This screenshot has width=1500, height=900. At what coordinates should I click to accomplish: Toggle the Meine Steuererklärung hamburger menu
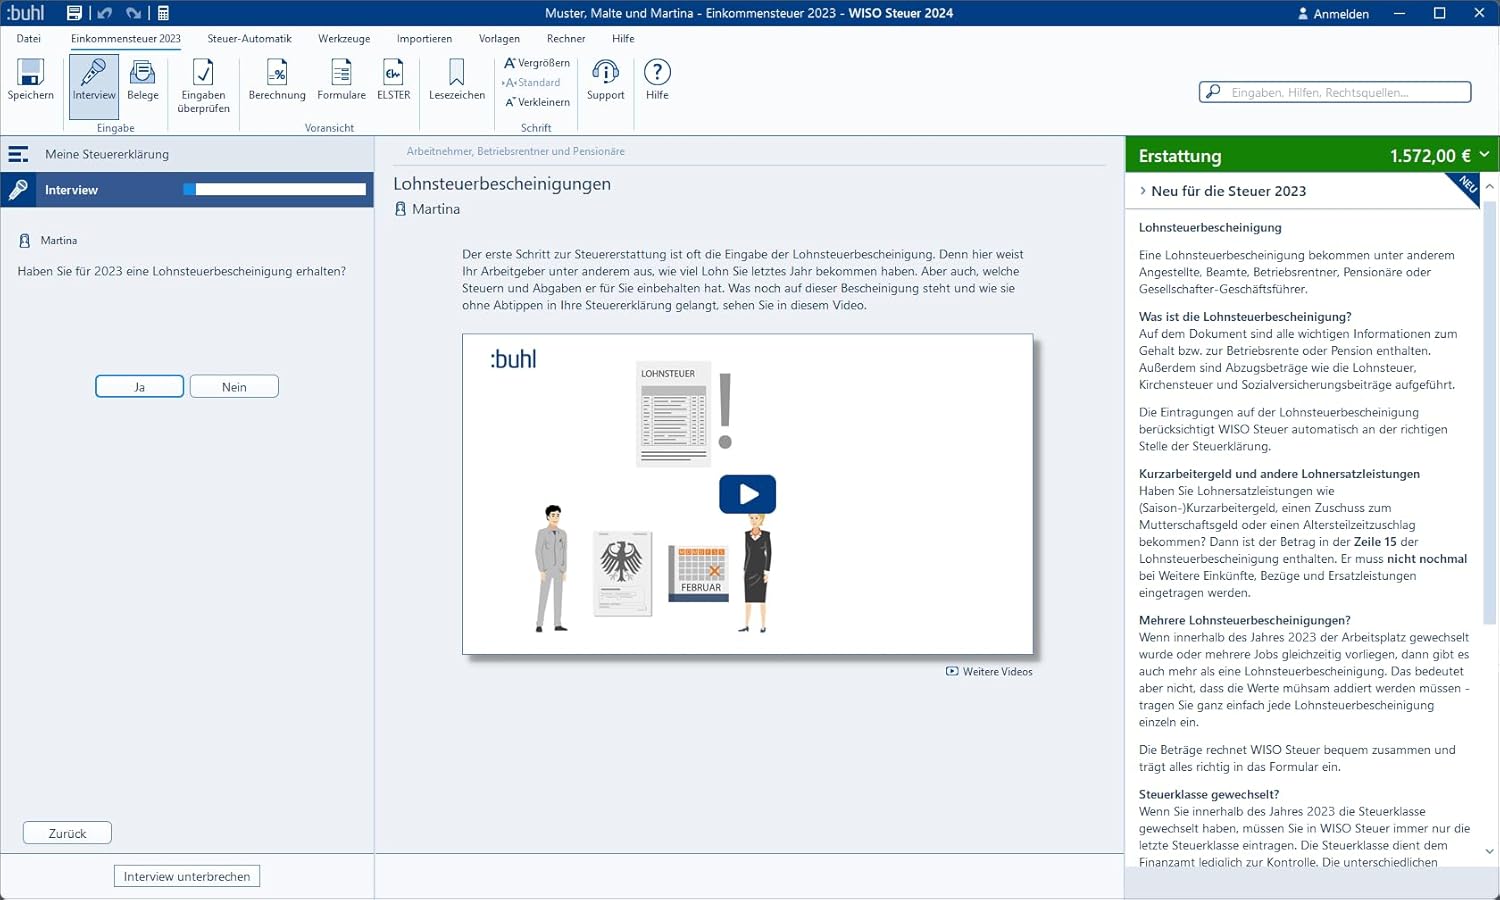[18, 154]
